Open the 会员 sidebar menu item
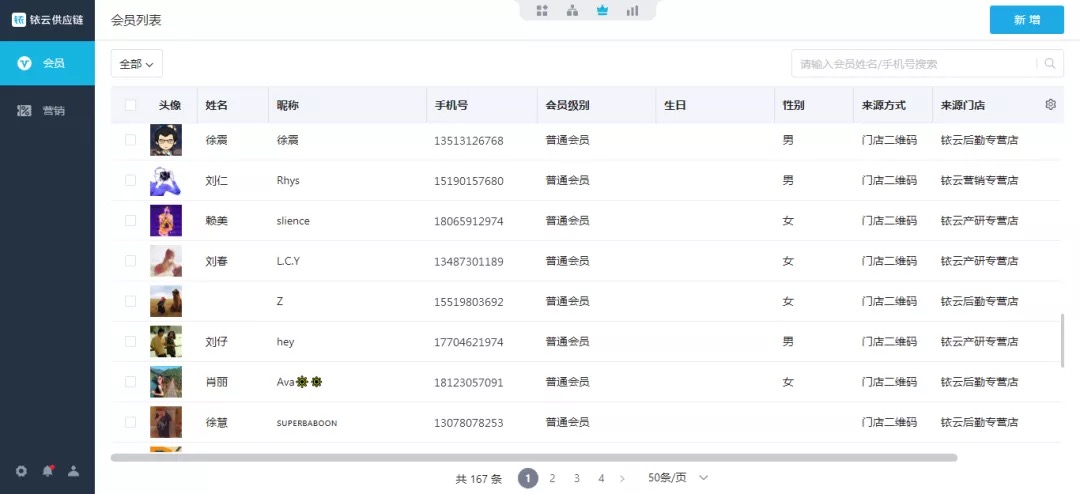 (47, 63)
